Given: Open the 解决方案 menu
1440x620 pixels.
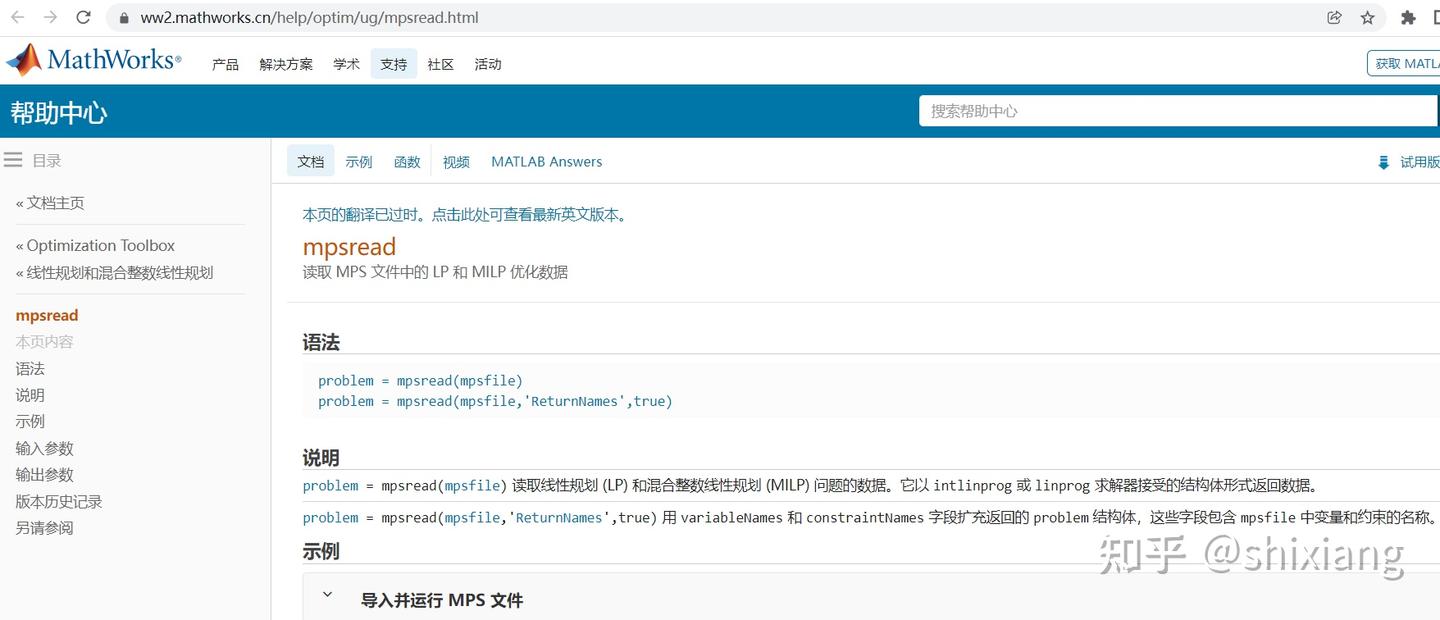Looking at the screenshot, I should coord(285,63).
